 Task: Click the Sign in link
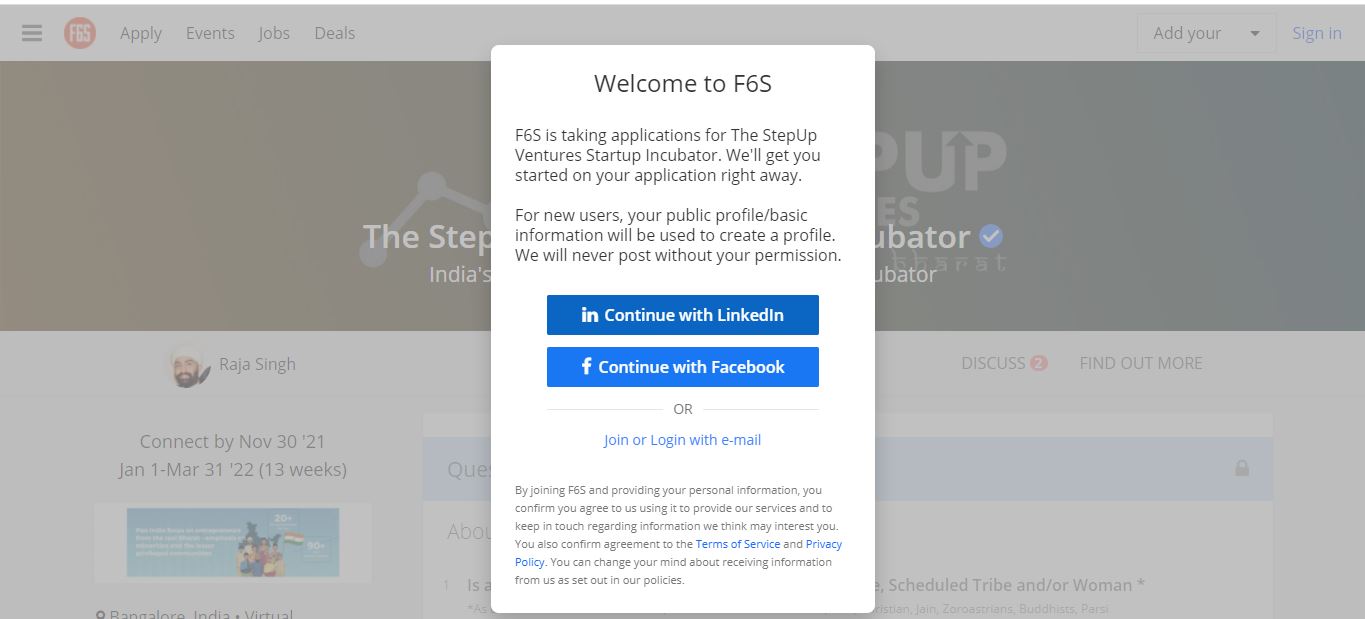point(1316,32)
